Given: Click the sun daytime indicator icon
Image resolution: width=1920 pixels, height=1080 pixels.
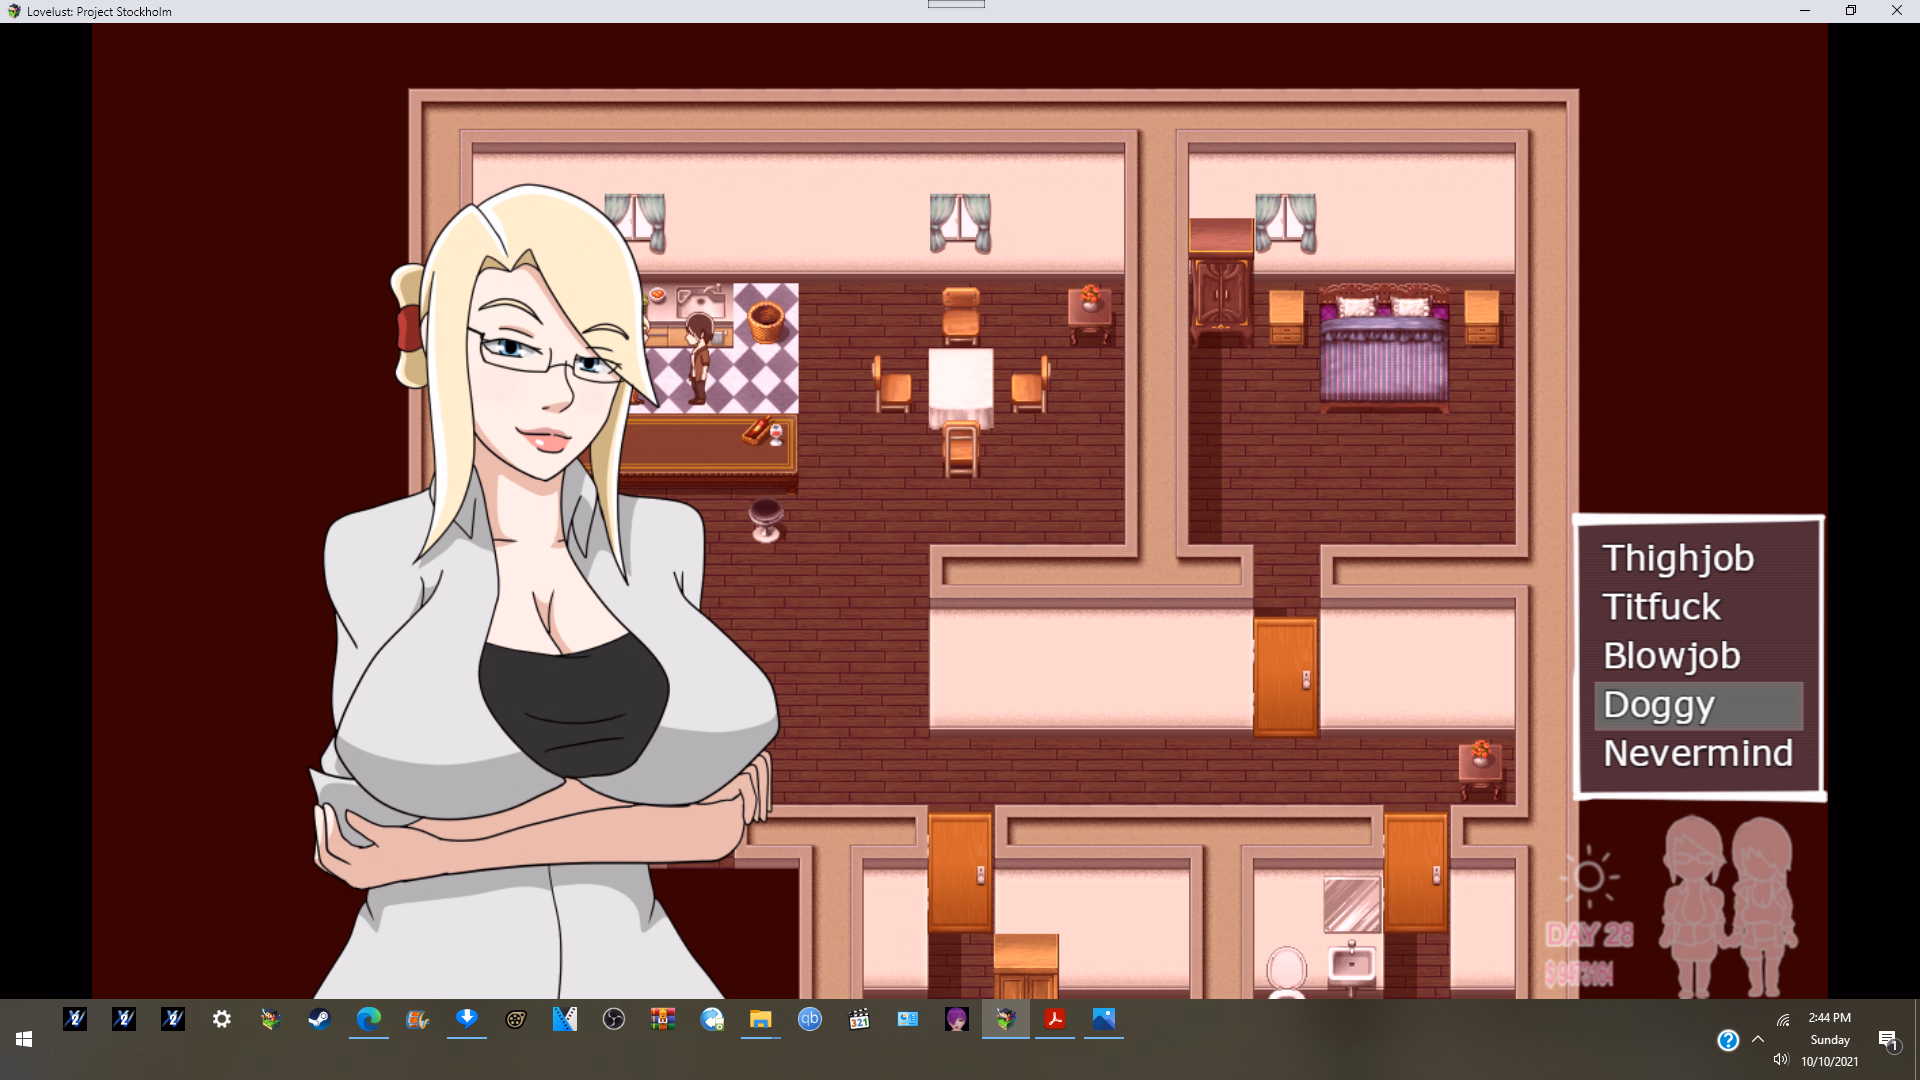Looking at the screenshot, I should (x=1589, y=877).
